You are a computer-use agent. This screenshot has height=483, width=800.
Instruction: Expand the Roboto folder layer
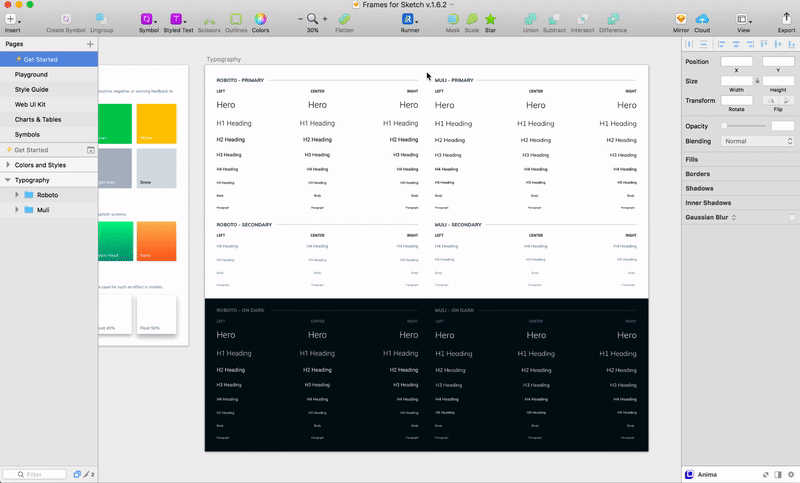click(x=17, y=195)
